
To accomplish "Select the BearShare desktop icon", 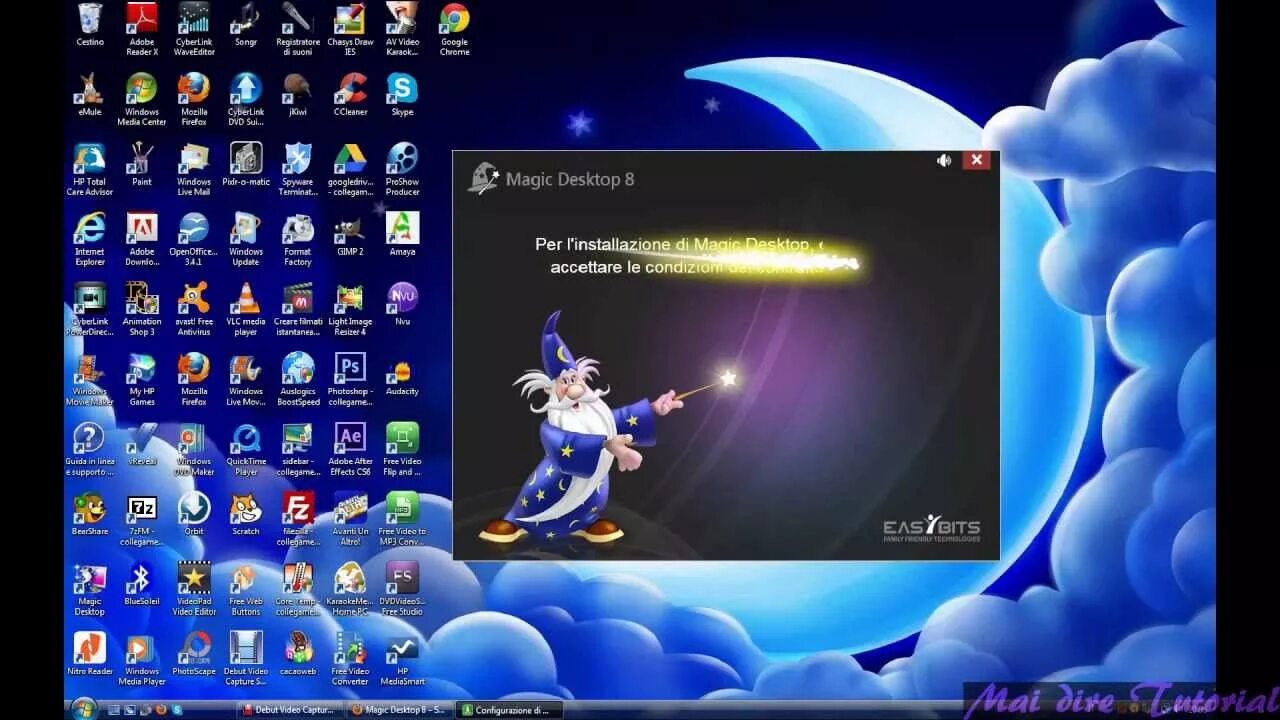I will (90, 514).
